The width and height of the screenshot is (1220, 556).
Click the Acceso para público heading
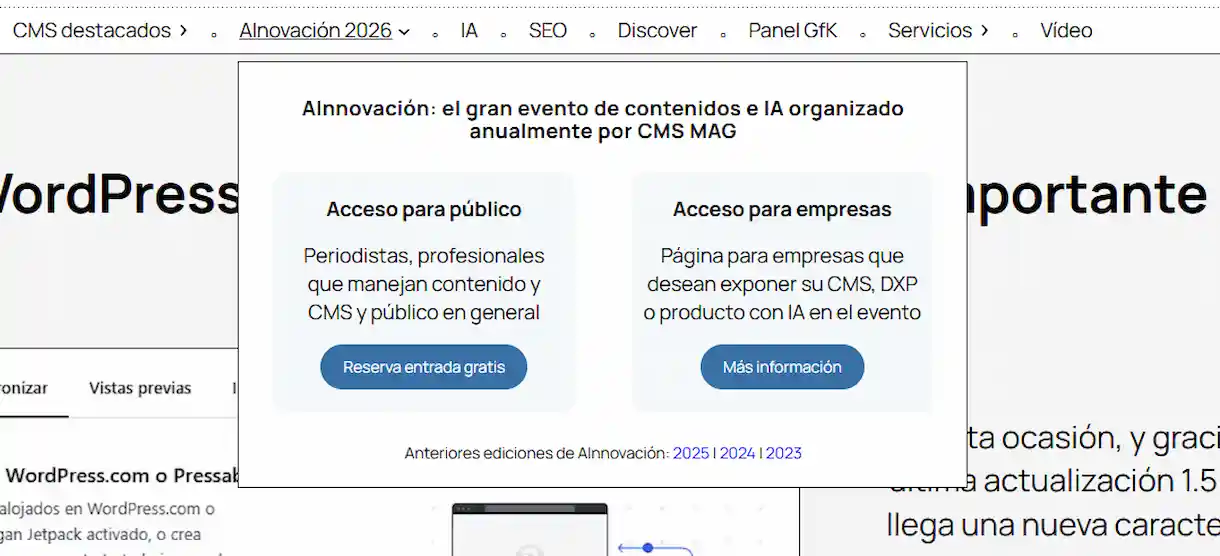tap(424, 210)
